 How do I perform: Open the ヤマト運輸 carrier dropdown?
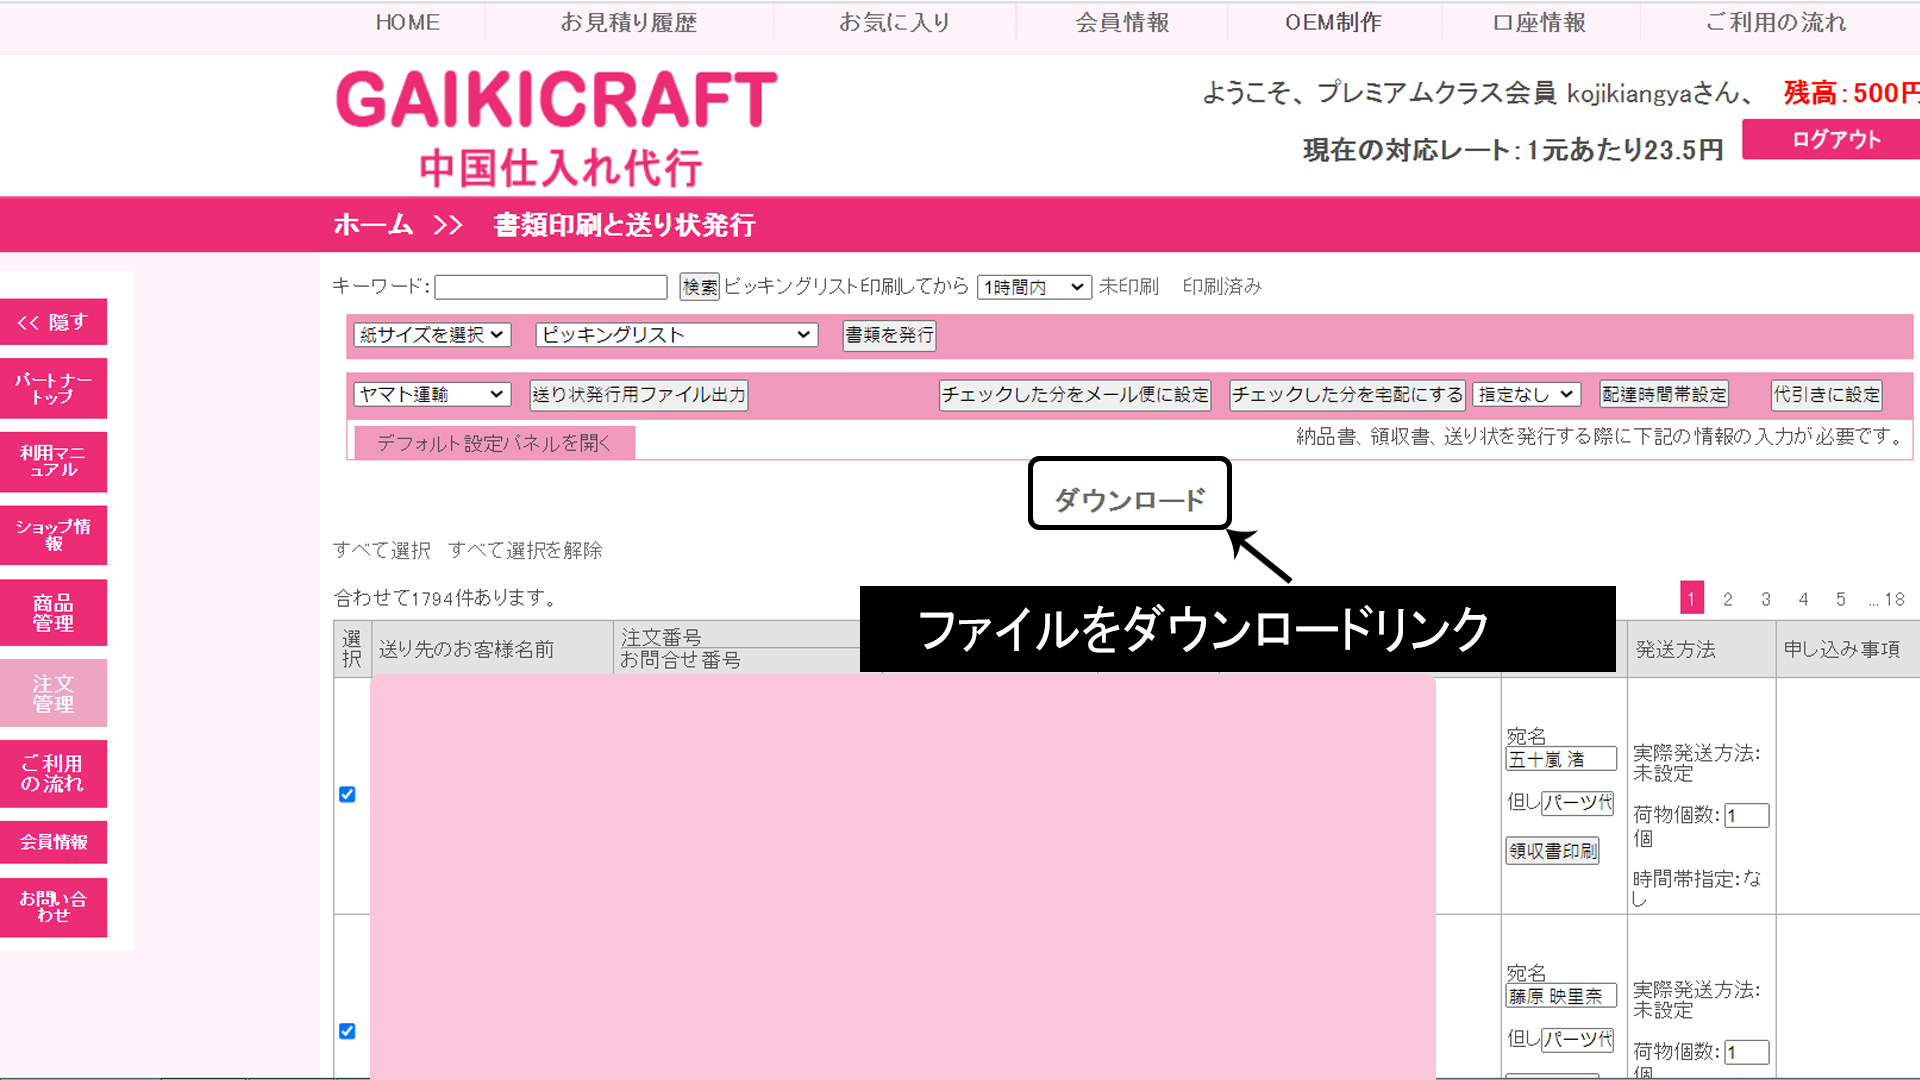point(431,395)
